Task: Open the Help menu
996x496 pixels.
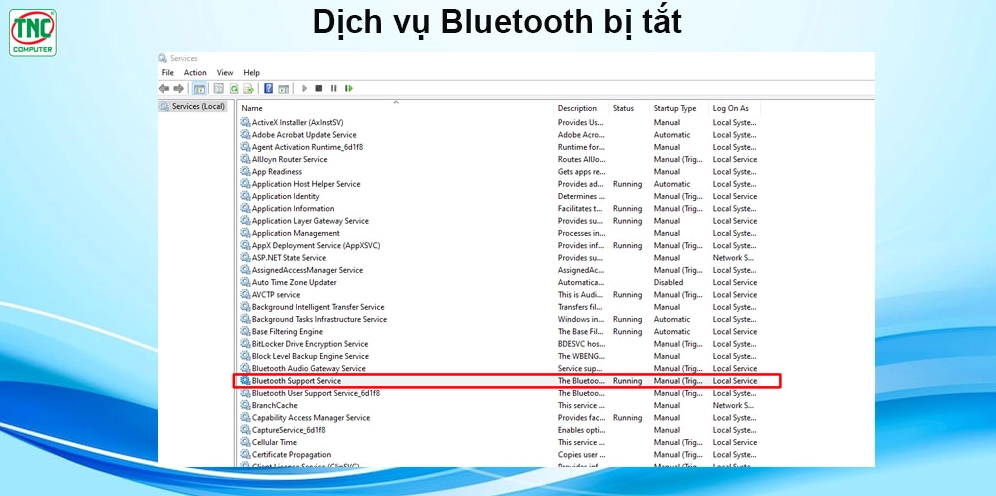Action: click(252, 73)
